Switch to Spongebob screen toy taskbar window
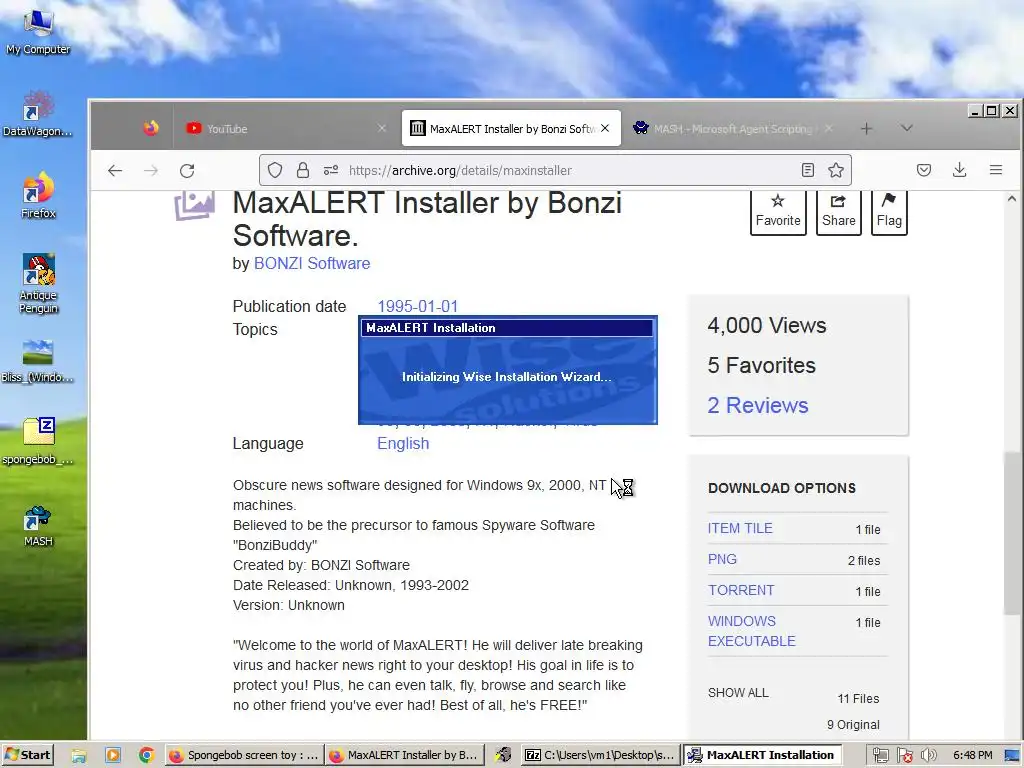Image resolution: width=1024 pixels, height=768 pixels. pos(243,756)
